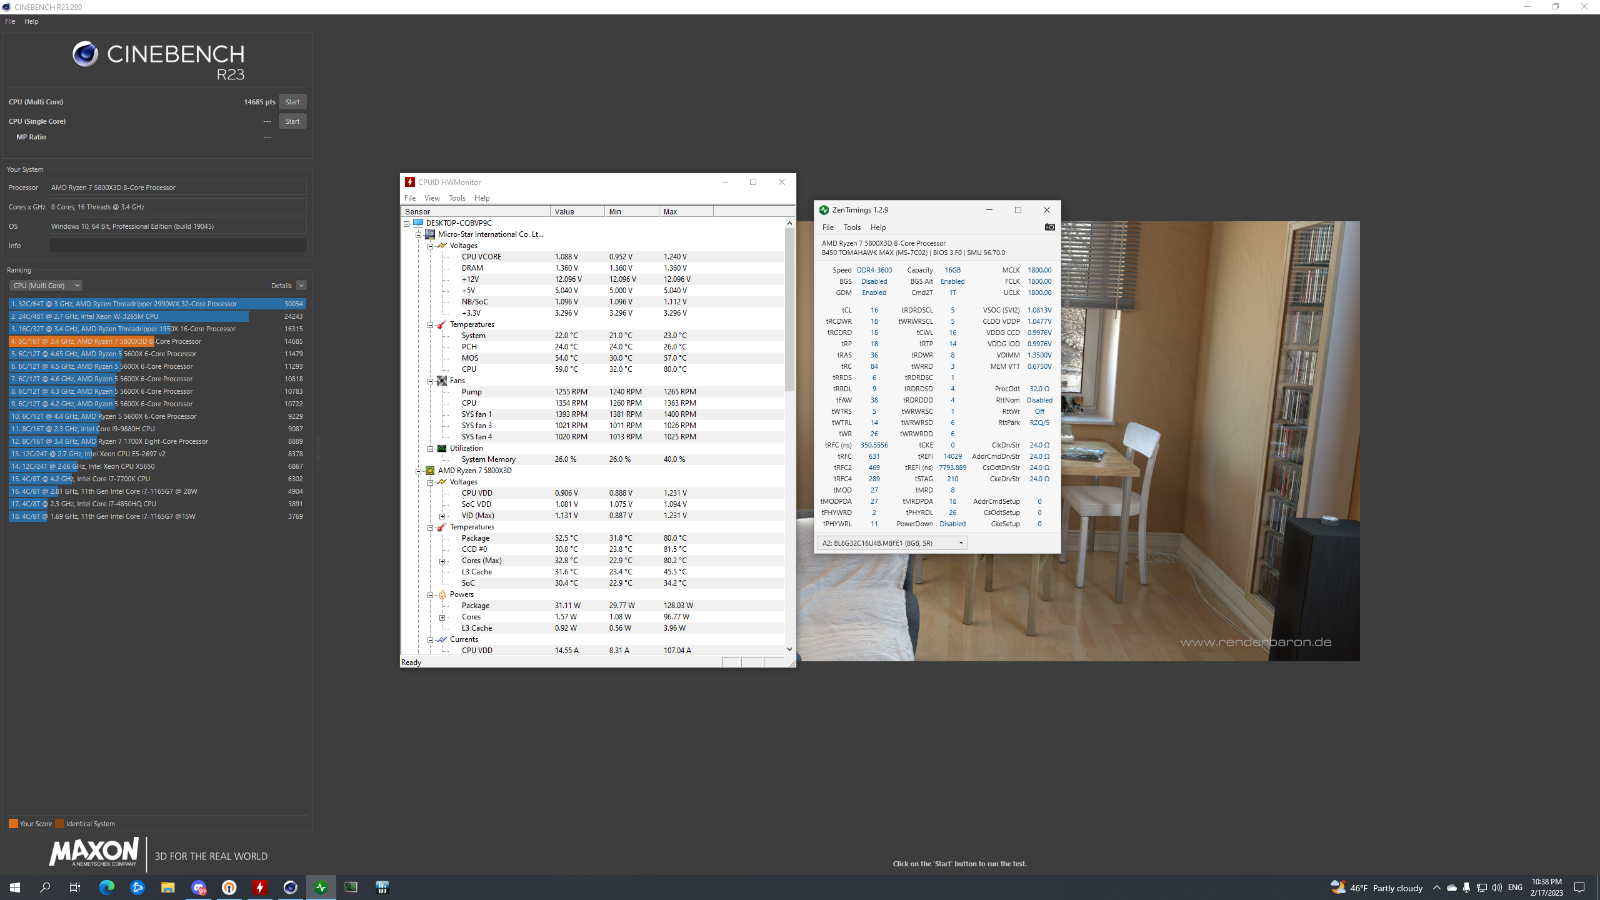
Task: Open the CPU (Multi Core) ranking dropdown
Action: point(46,285)
